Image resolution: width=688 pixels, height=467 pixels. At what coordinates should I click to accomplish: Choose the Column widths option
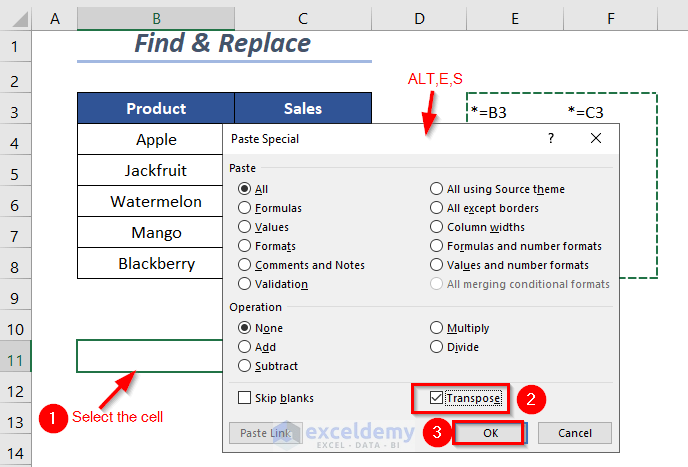(x=437, y=227)
